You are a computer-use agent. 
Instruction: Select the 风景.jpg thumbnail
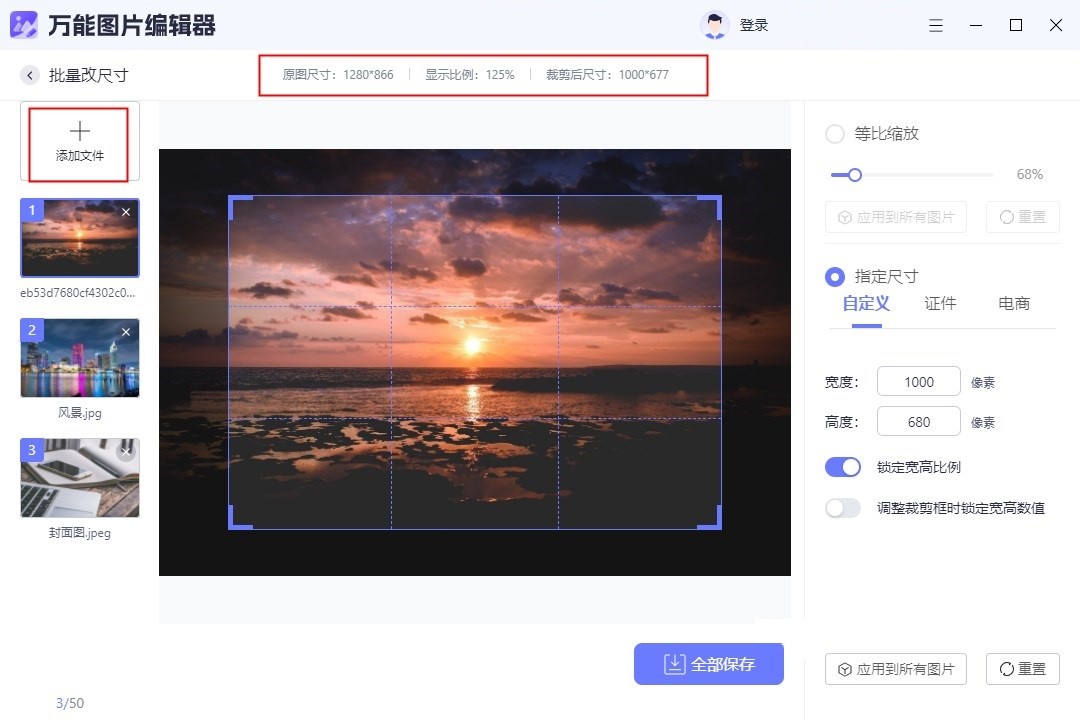point(79,358)
